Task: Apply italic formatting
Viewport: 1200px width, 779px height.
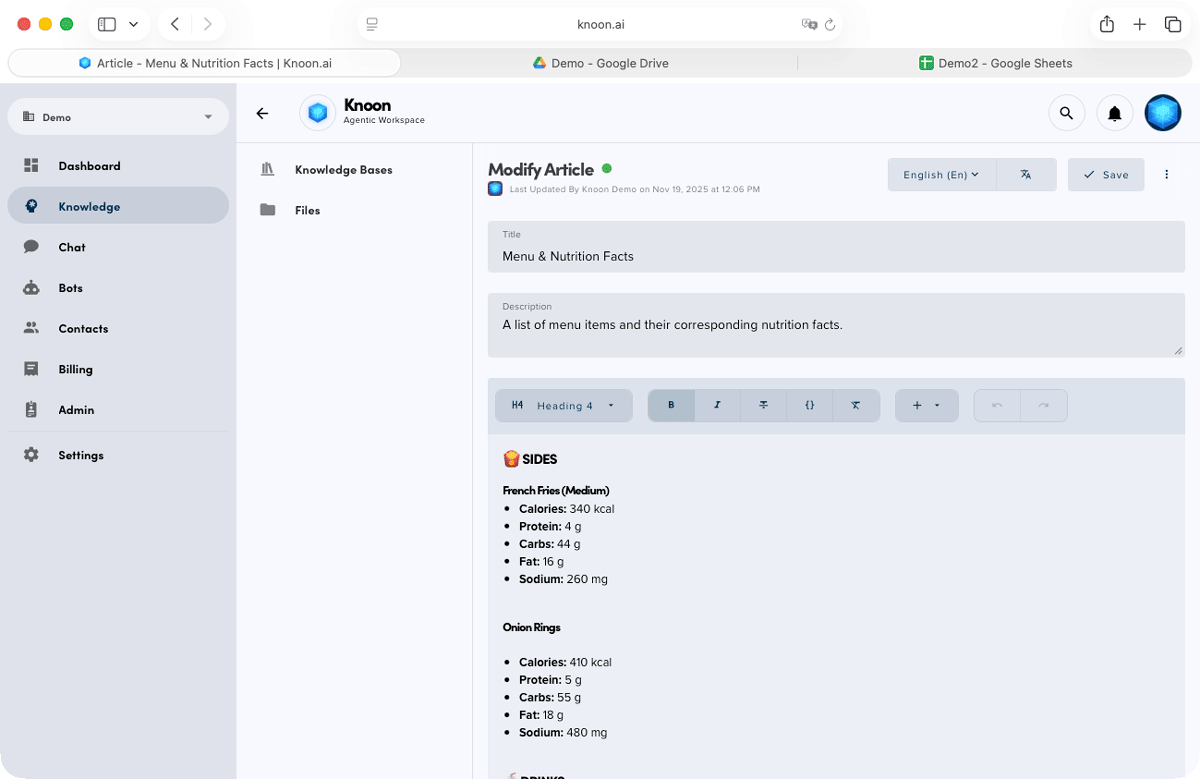Action: click(x=717, y=405)
